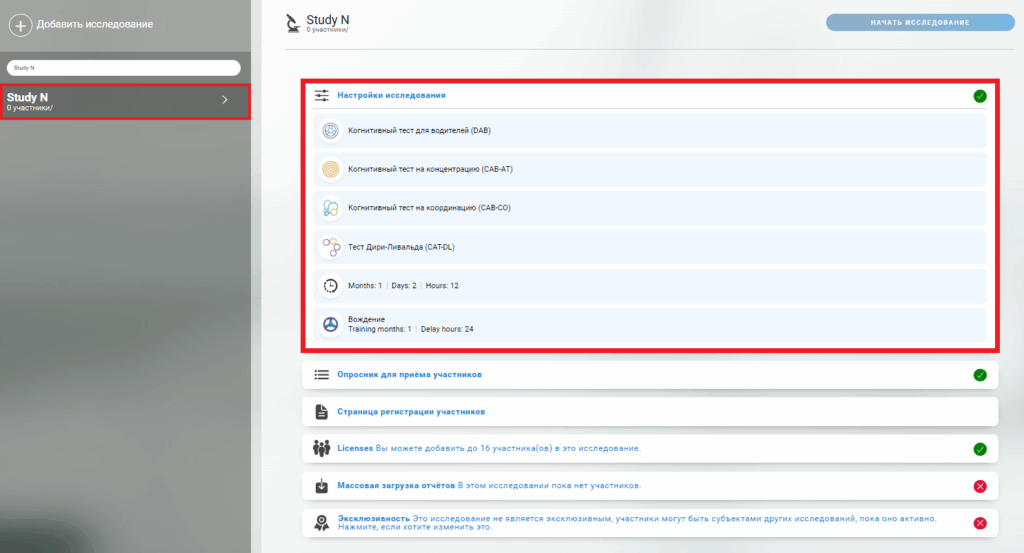Open the Массовая загрузка отчётов section

tap(395, 485)
